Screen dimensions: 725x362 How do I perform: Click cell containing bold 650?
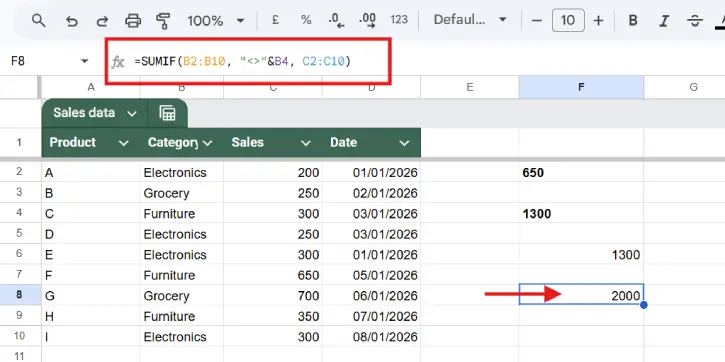[x=581, y=172]
